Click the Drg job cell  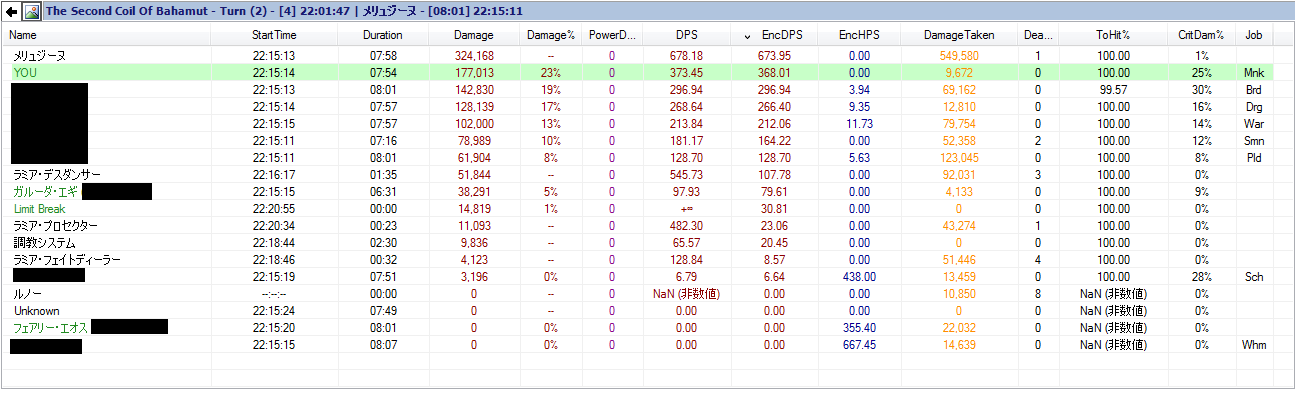pos(1254,106)
